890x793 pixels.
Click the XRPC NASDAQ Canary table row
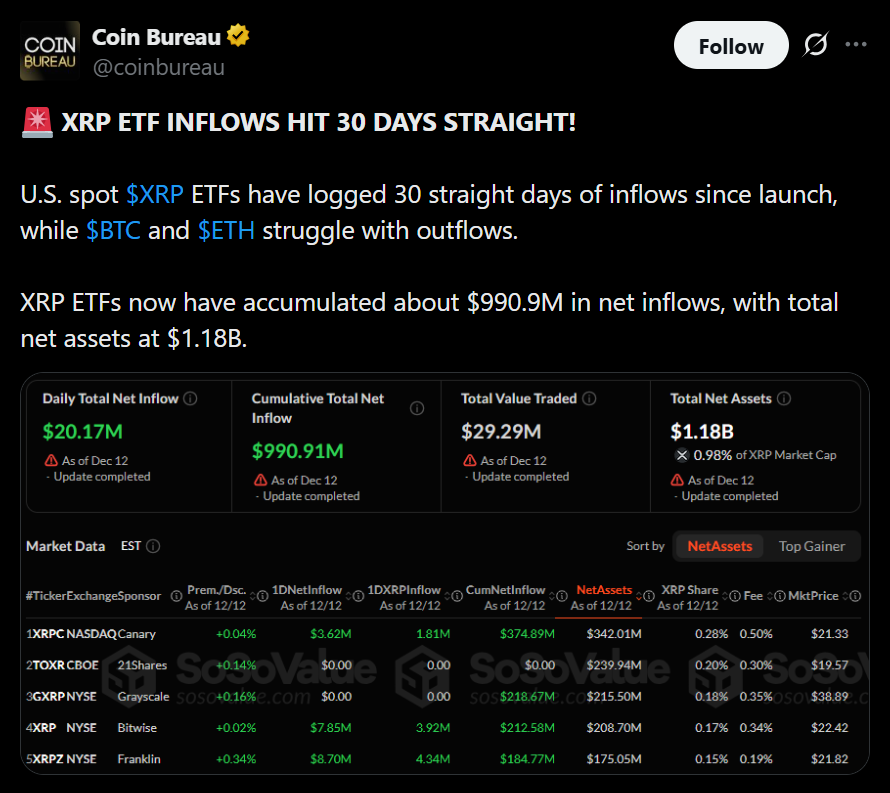(440, 634)
